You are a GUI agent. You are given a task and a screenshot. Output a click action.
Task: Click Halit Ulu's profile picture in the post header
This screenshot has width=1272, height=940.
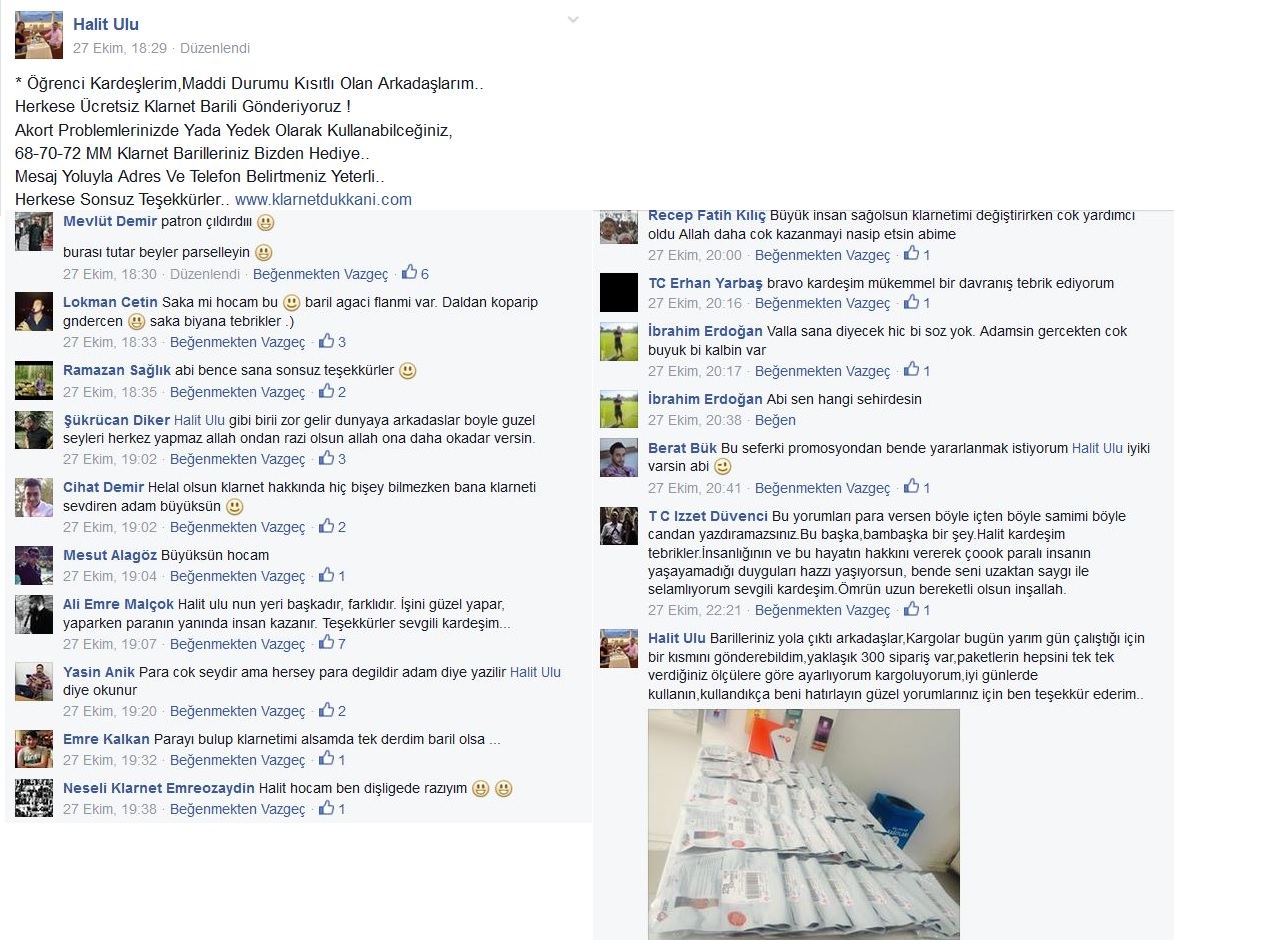[39, 35]
